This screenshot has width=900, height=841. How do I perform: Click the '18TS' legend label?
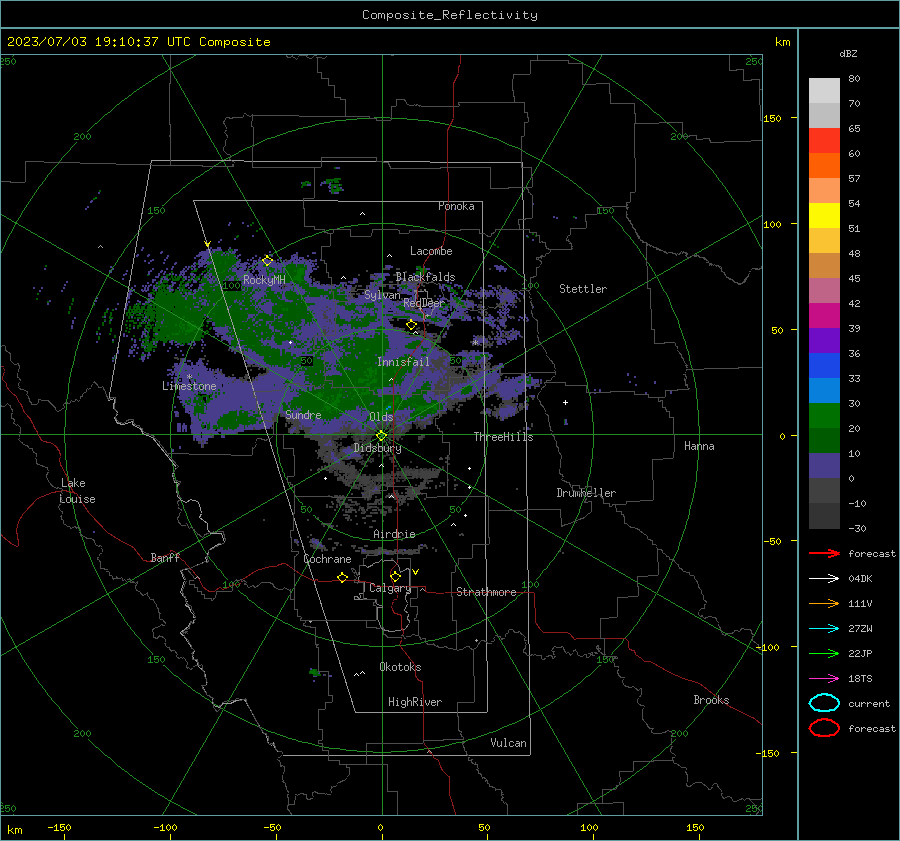click(860, 679)
